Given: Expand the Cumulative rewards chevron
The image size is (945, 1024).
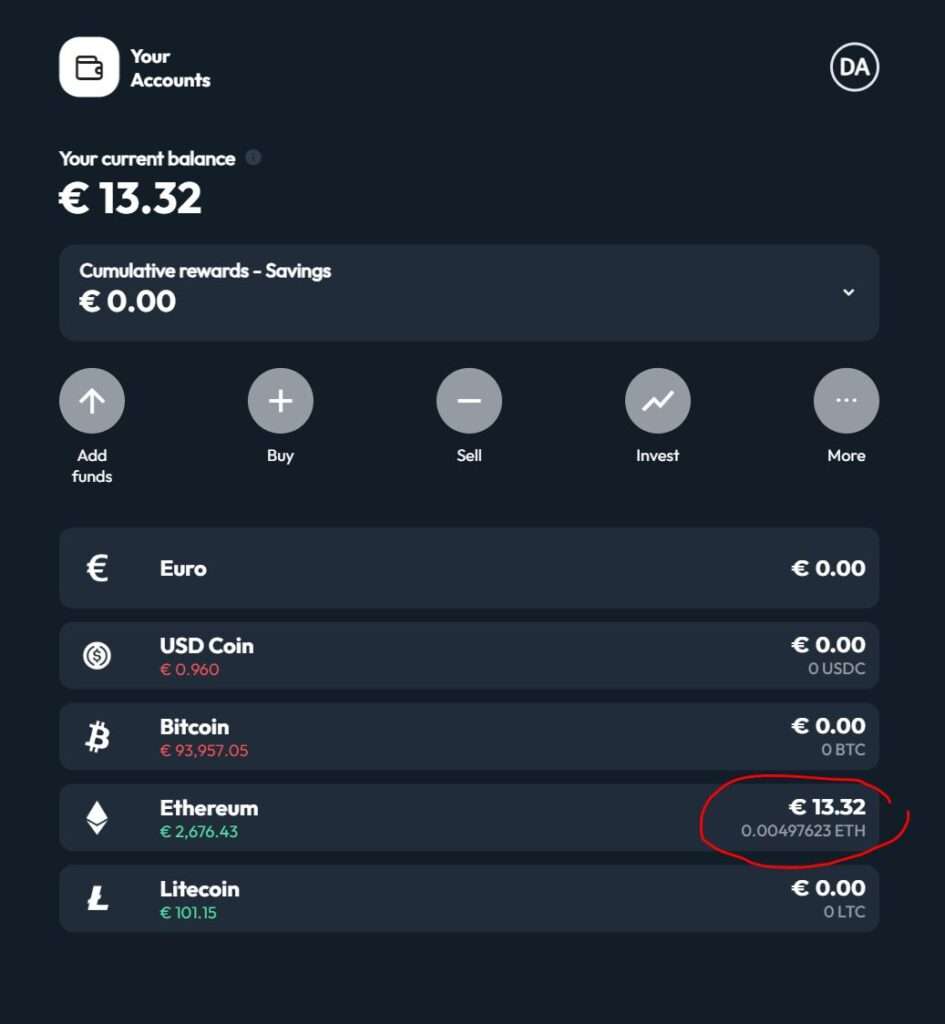Looking at the screenshot, I should [848, 292].
